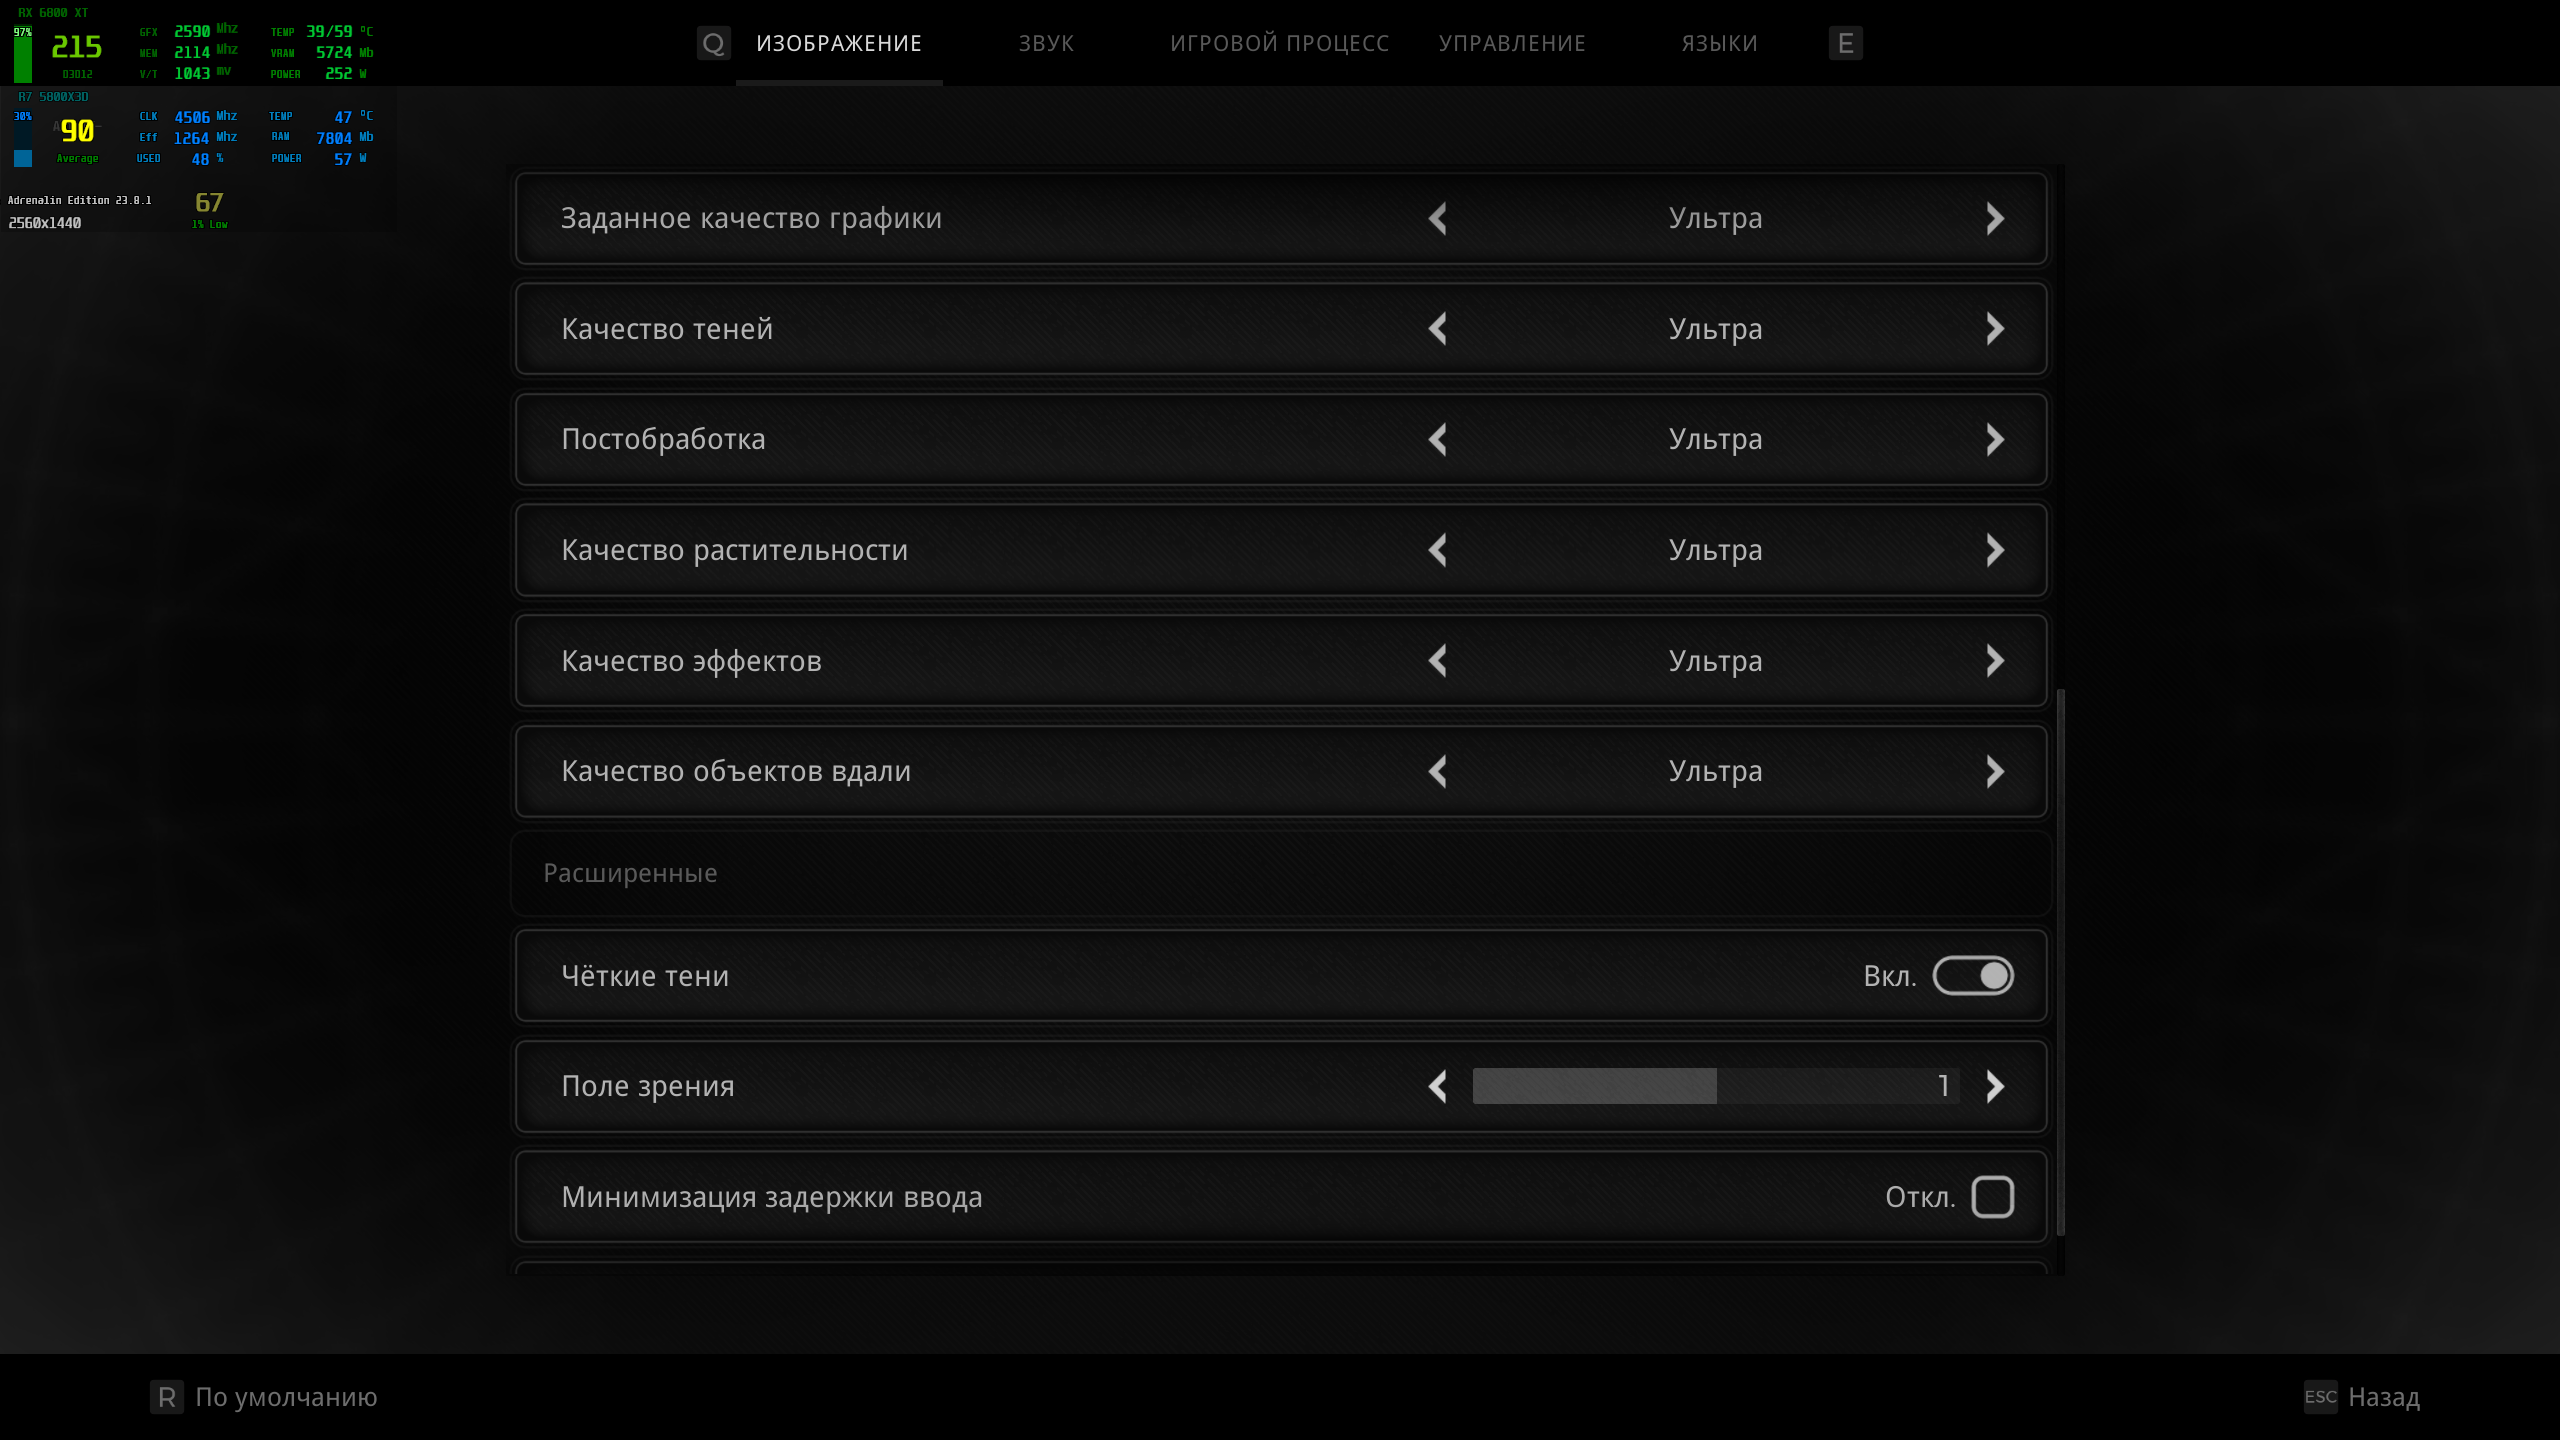
Task: Click По умолчанию to reset settings
Action: pyautogui.click(x=286, y=1397)
